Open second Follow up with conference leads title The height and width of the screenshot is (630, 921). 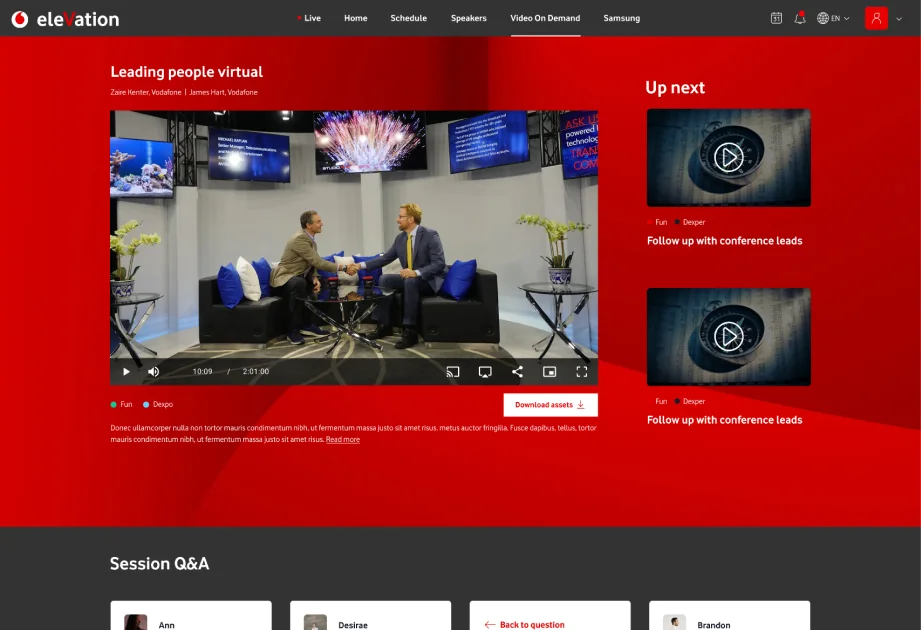724,420
